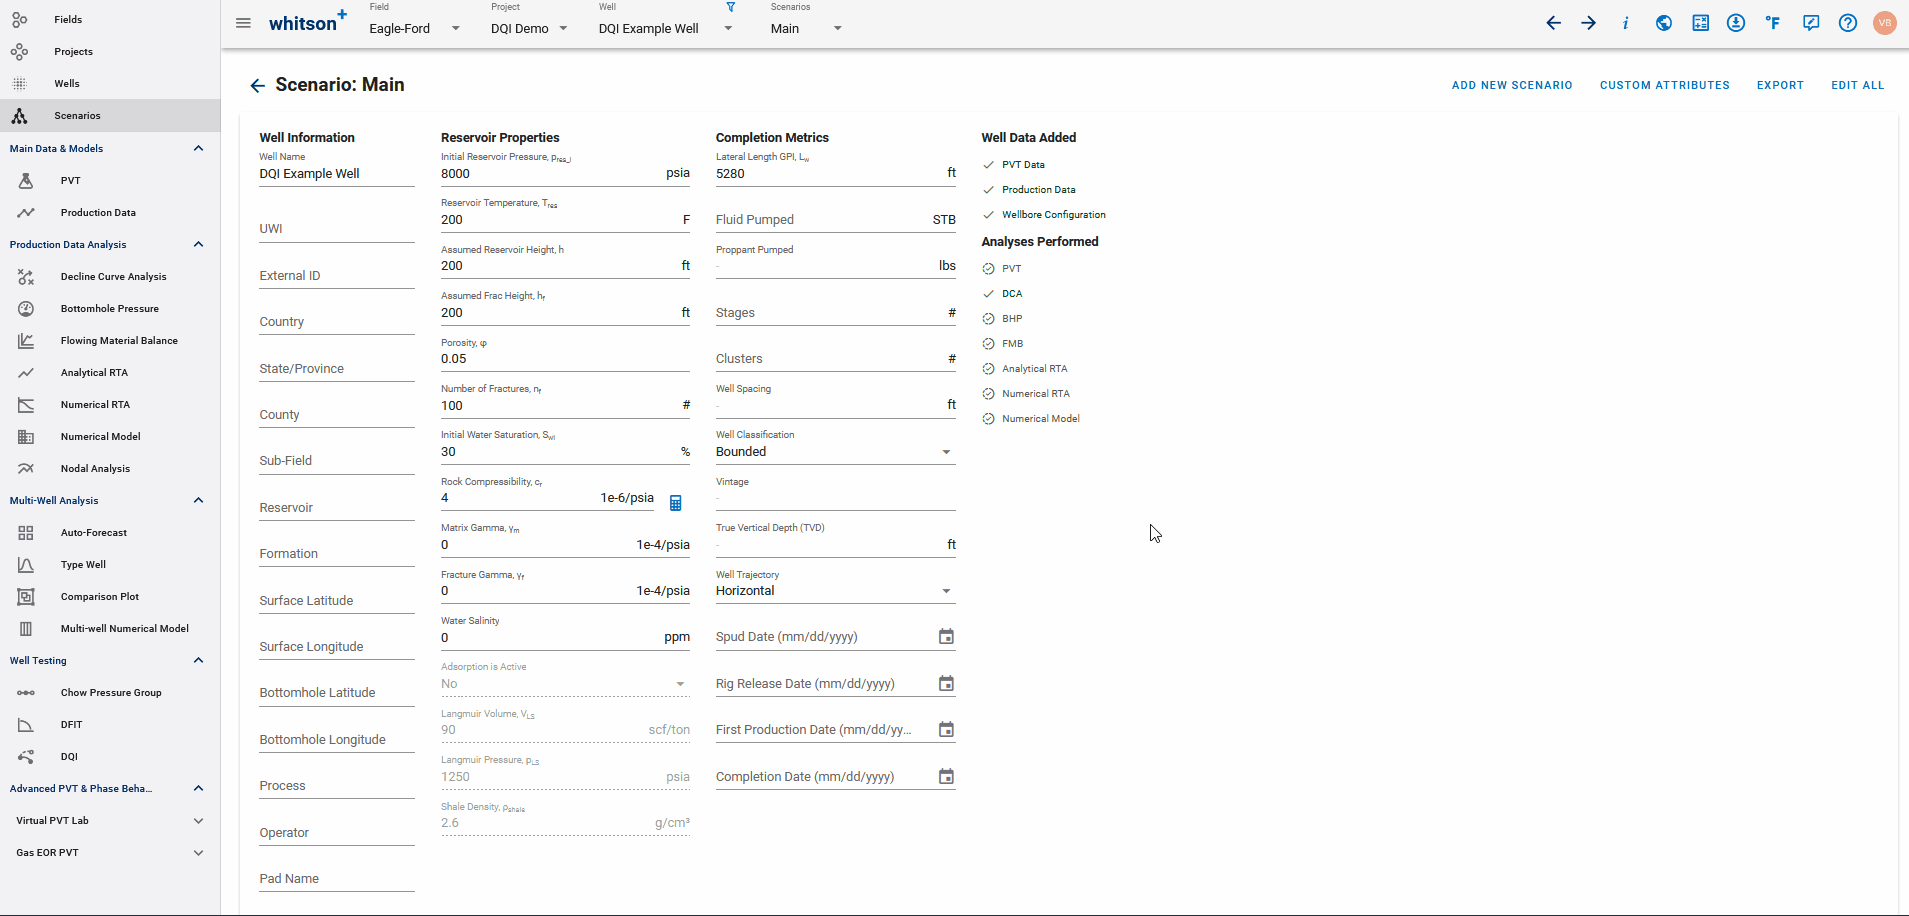Click the globe icon in top toolbar
The width and height of the screenshot is (1909, 916).
[x=1663, y=23]
